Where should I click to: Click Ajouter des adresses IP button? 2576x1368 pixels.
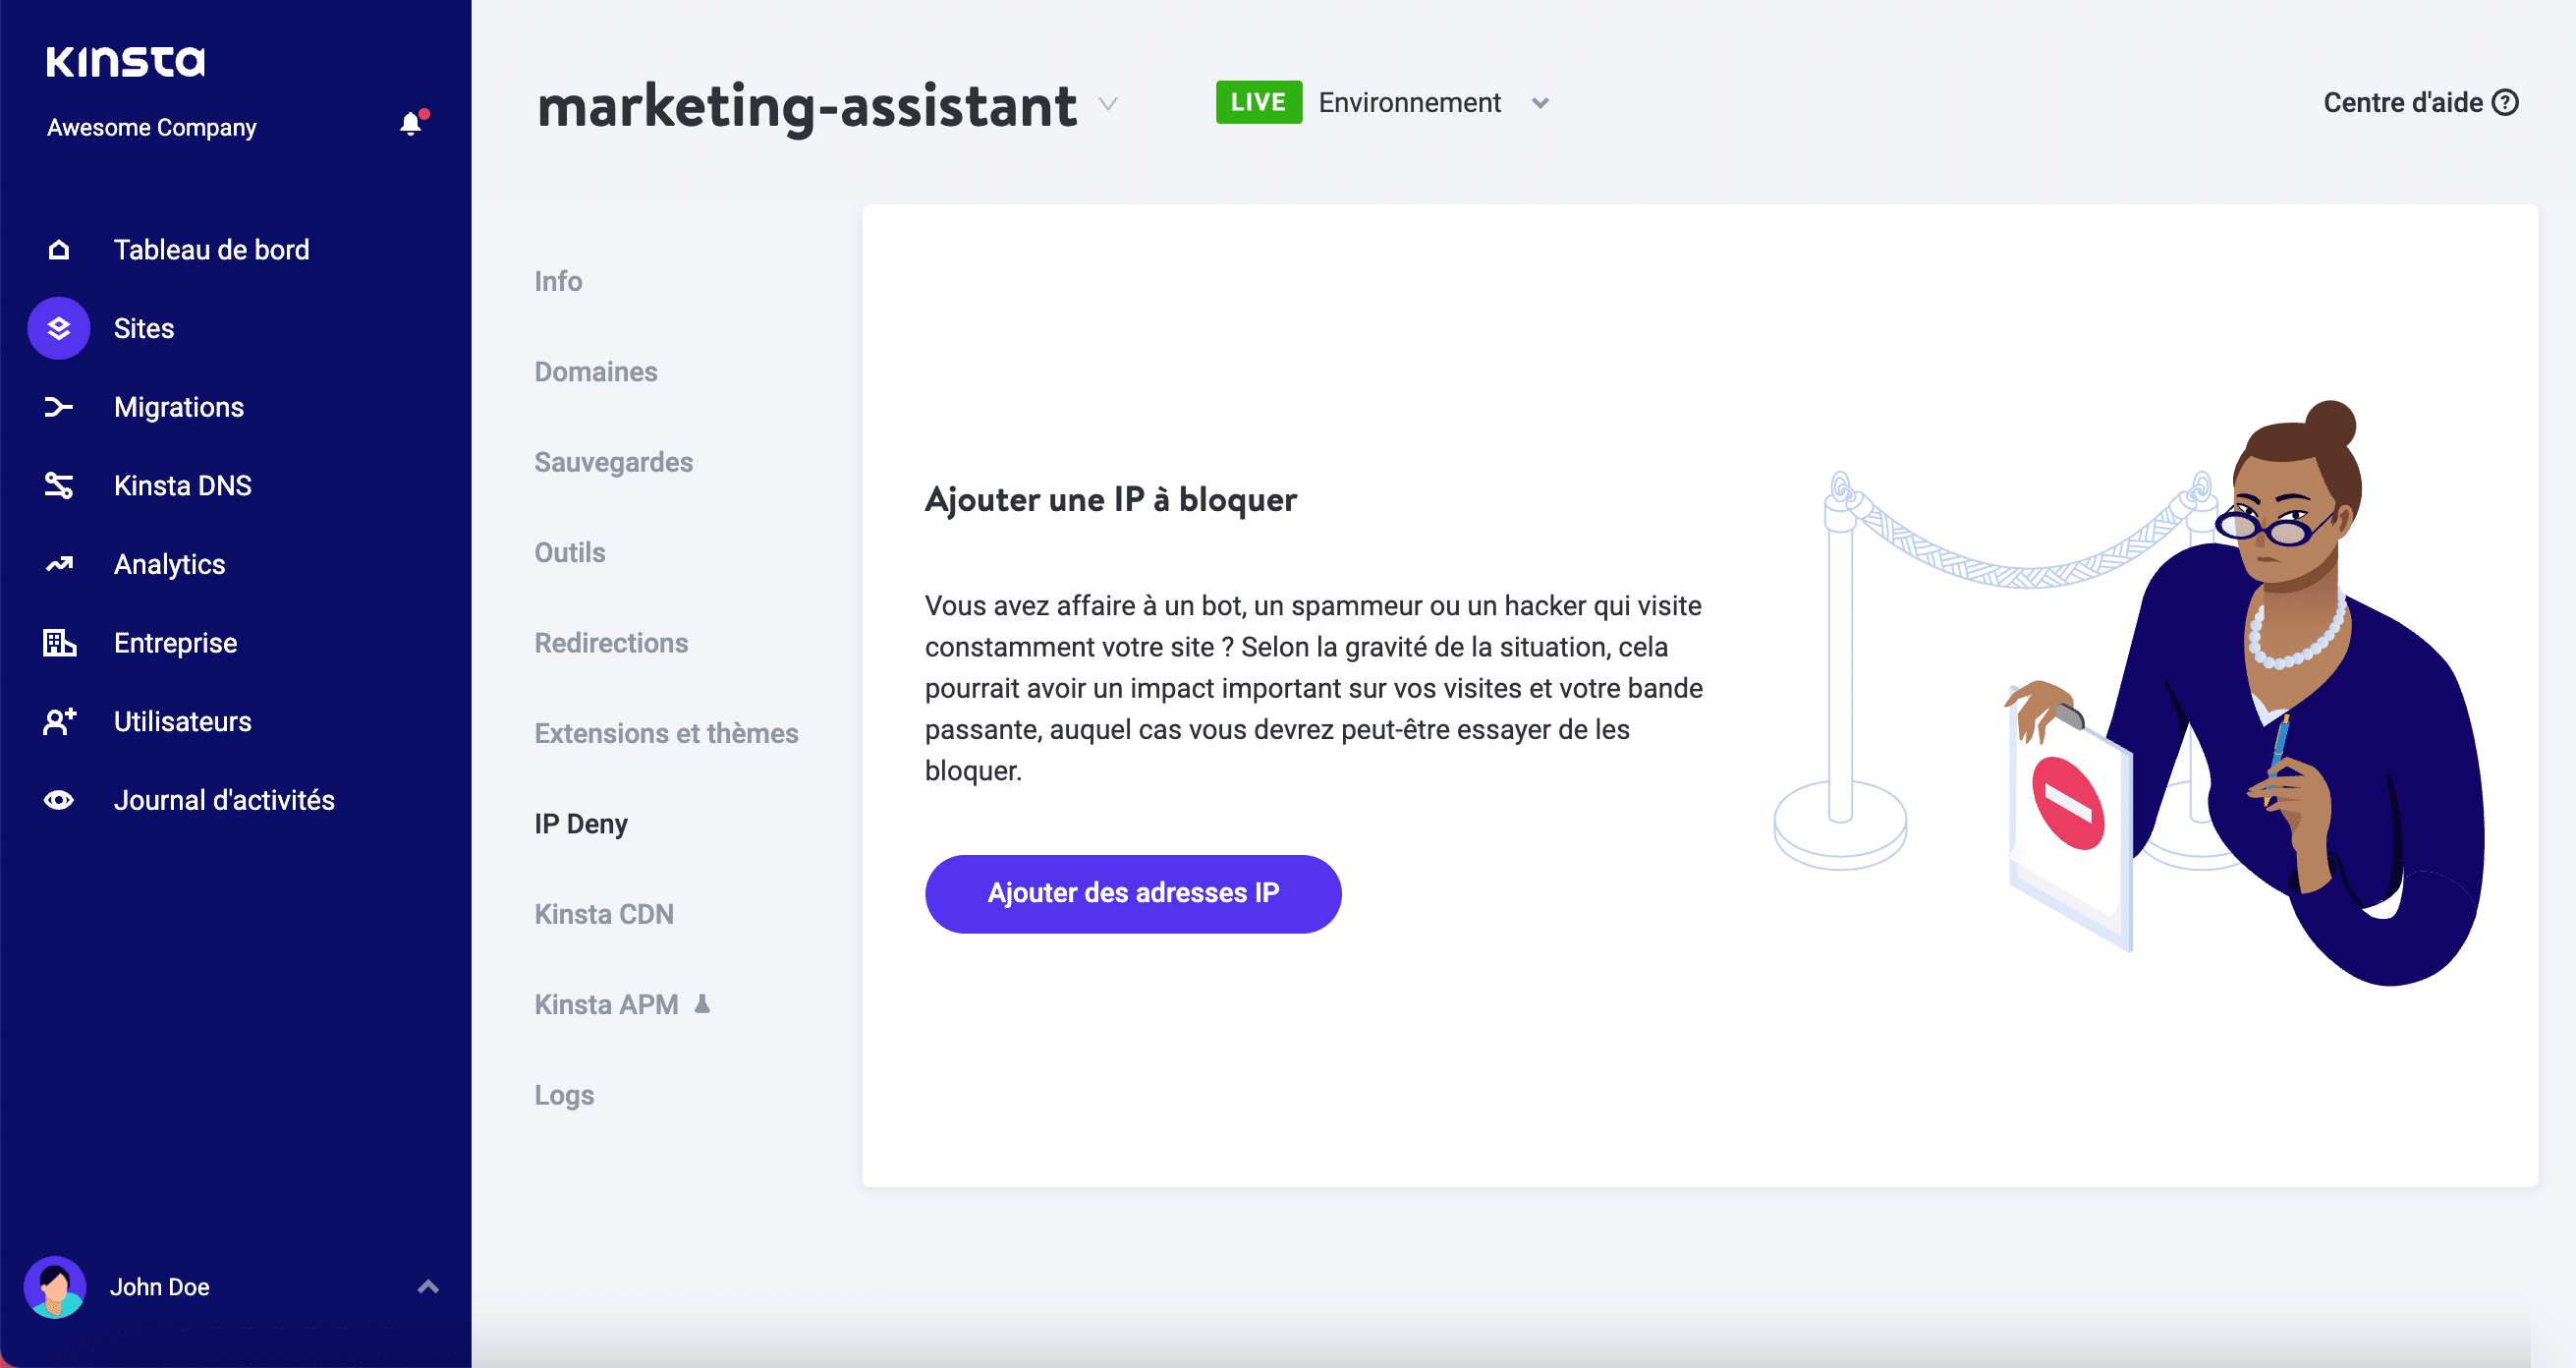[1133, 891]
